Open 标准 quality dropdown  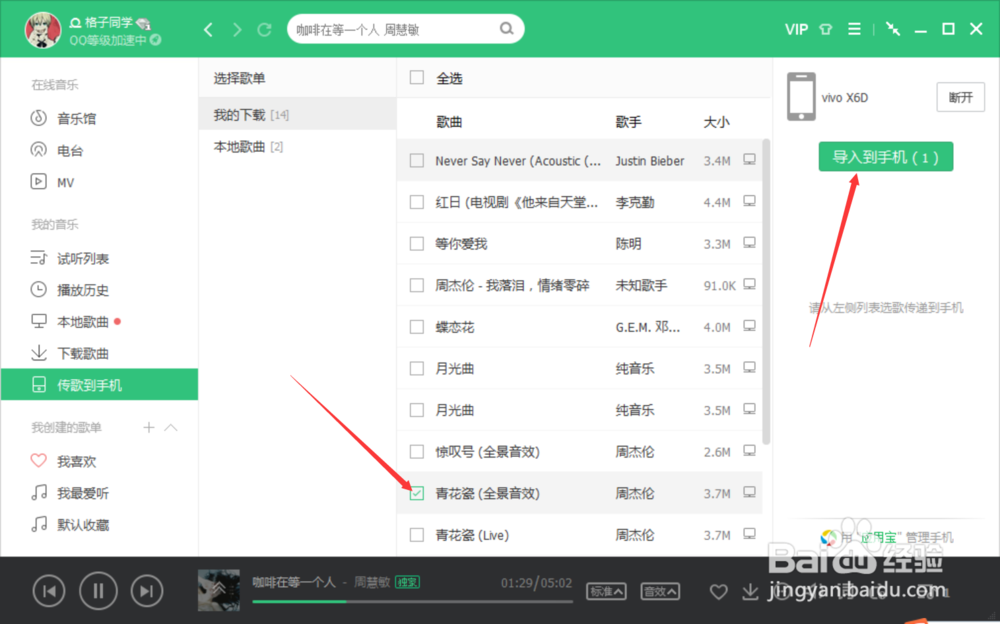606,591
